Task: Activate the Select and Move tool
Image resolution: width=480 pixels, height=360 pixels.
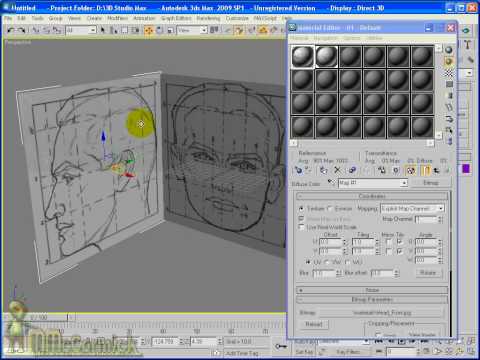Action: 148,30
